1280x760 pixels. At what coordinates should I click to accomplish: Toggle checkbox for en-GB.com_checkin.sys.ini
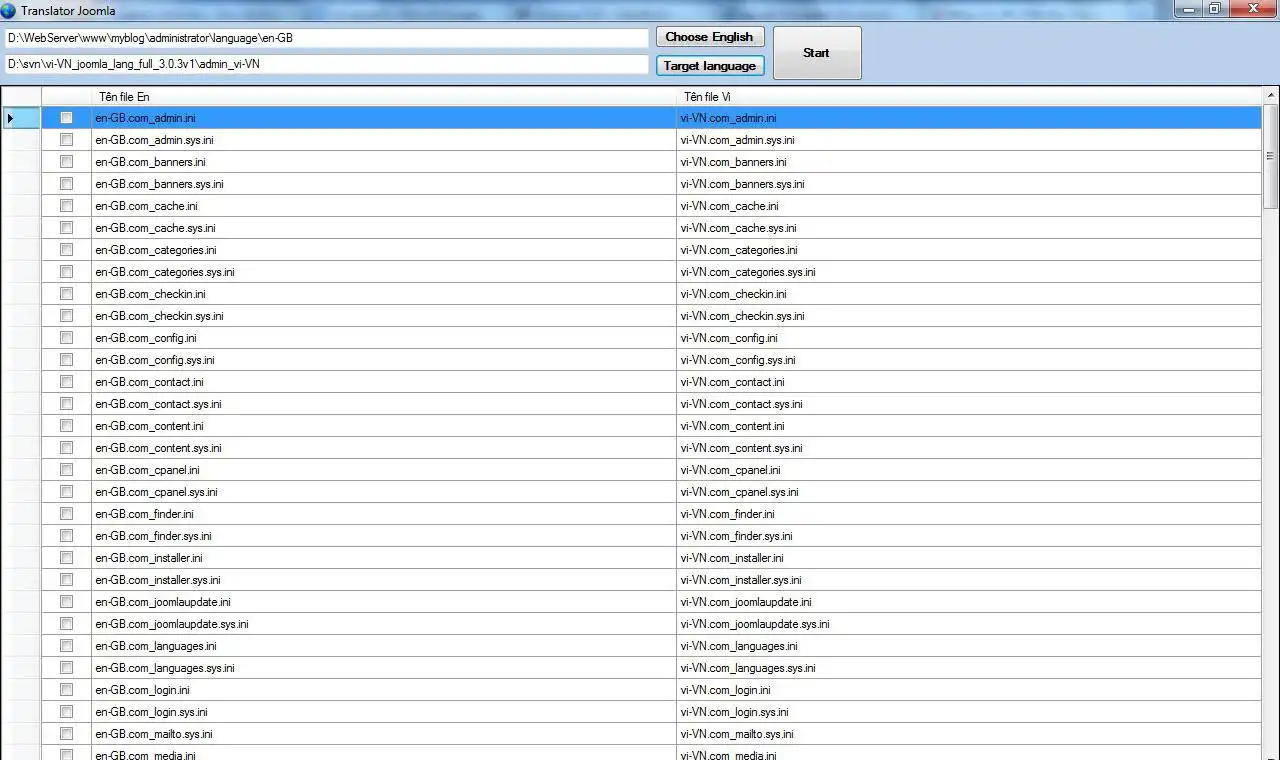tap(67, 316)
